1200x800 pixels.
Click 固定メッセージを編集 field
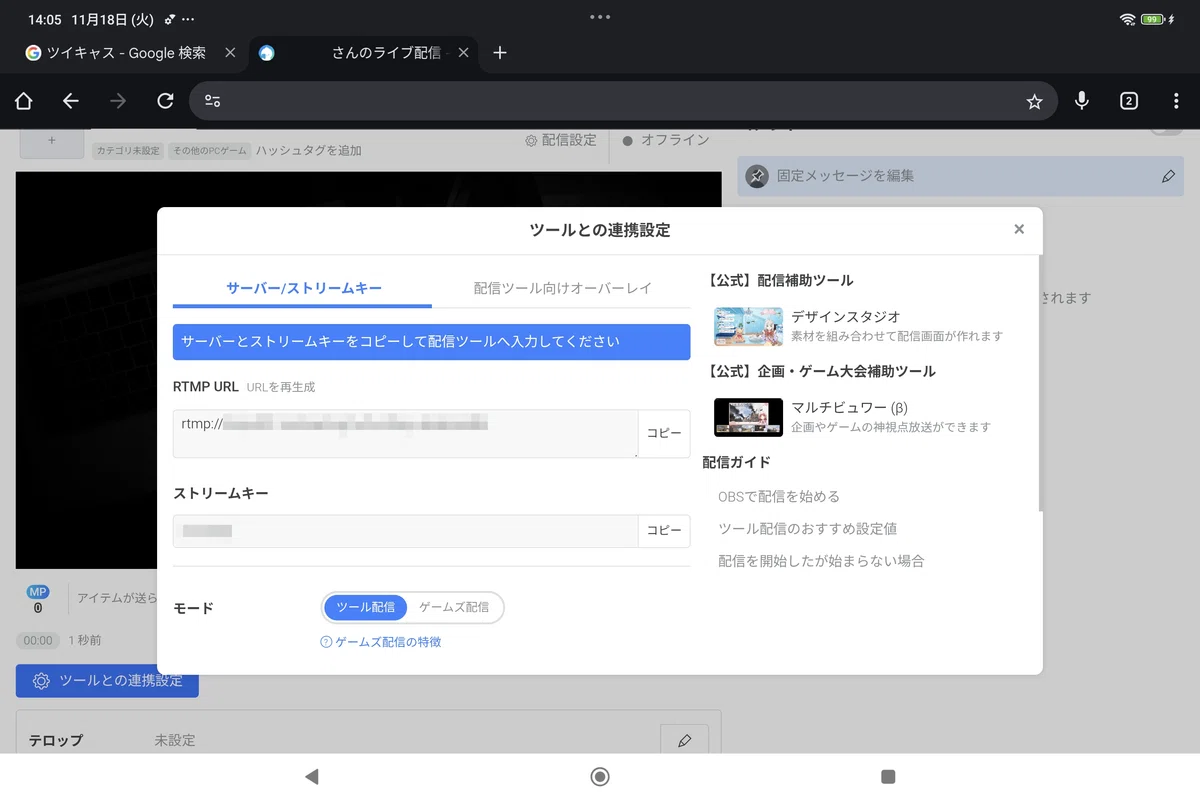click(960, 176)
